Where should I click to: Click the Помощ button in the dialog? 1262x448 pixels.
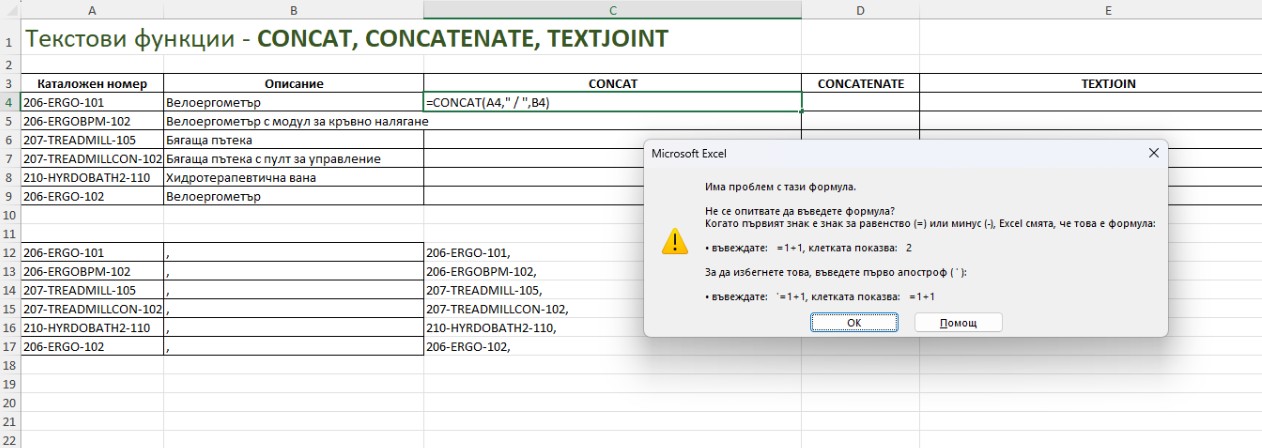click(958, 323)
